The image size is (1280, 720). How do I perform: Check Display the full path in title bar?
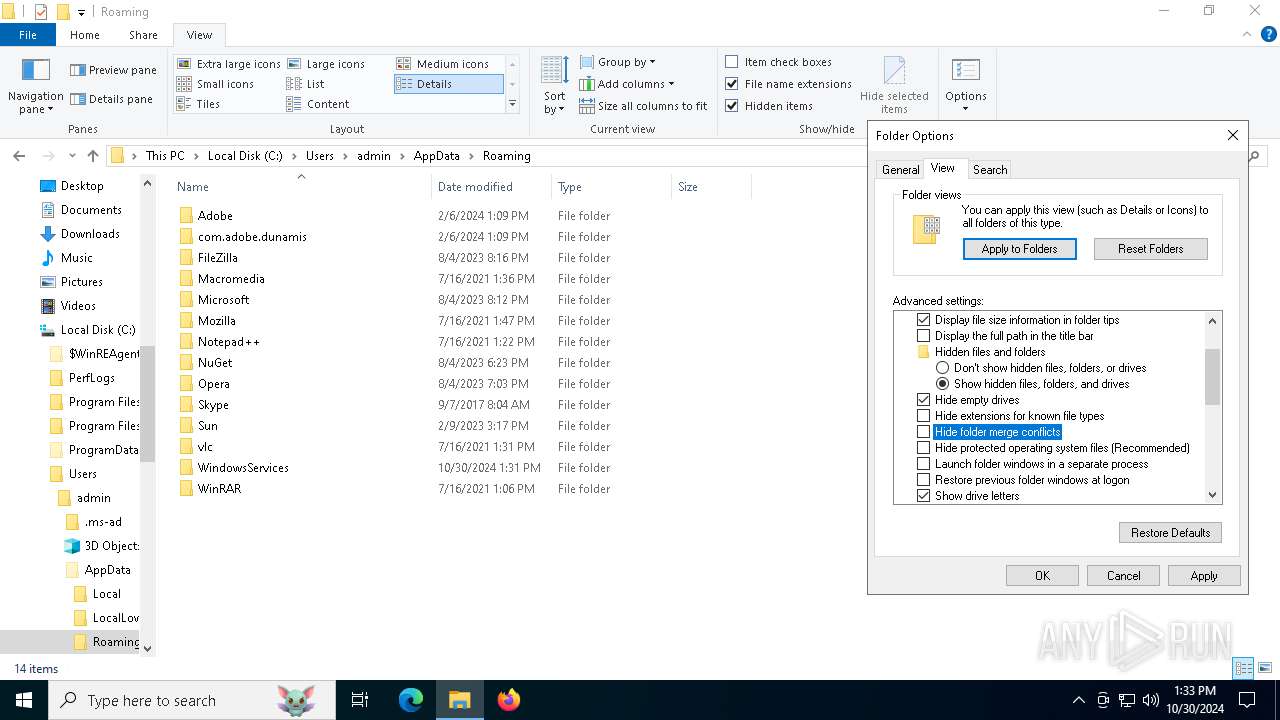click(x=924, y=336)
